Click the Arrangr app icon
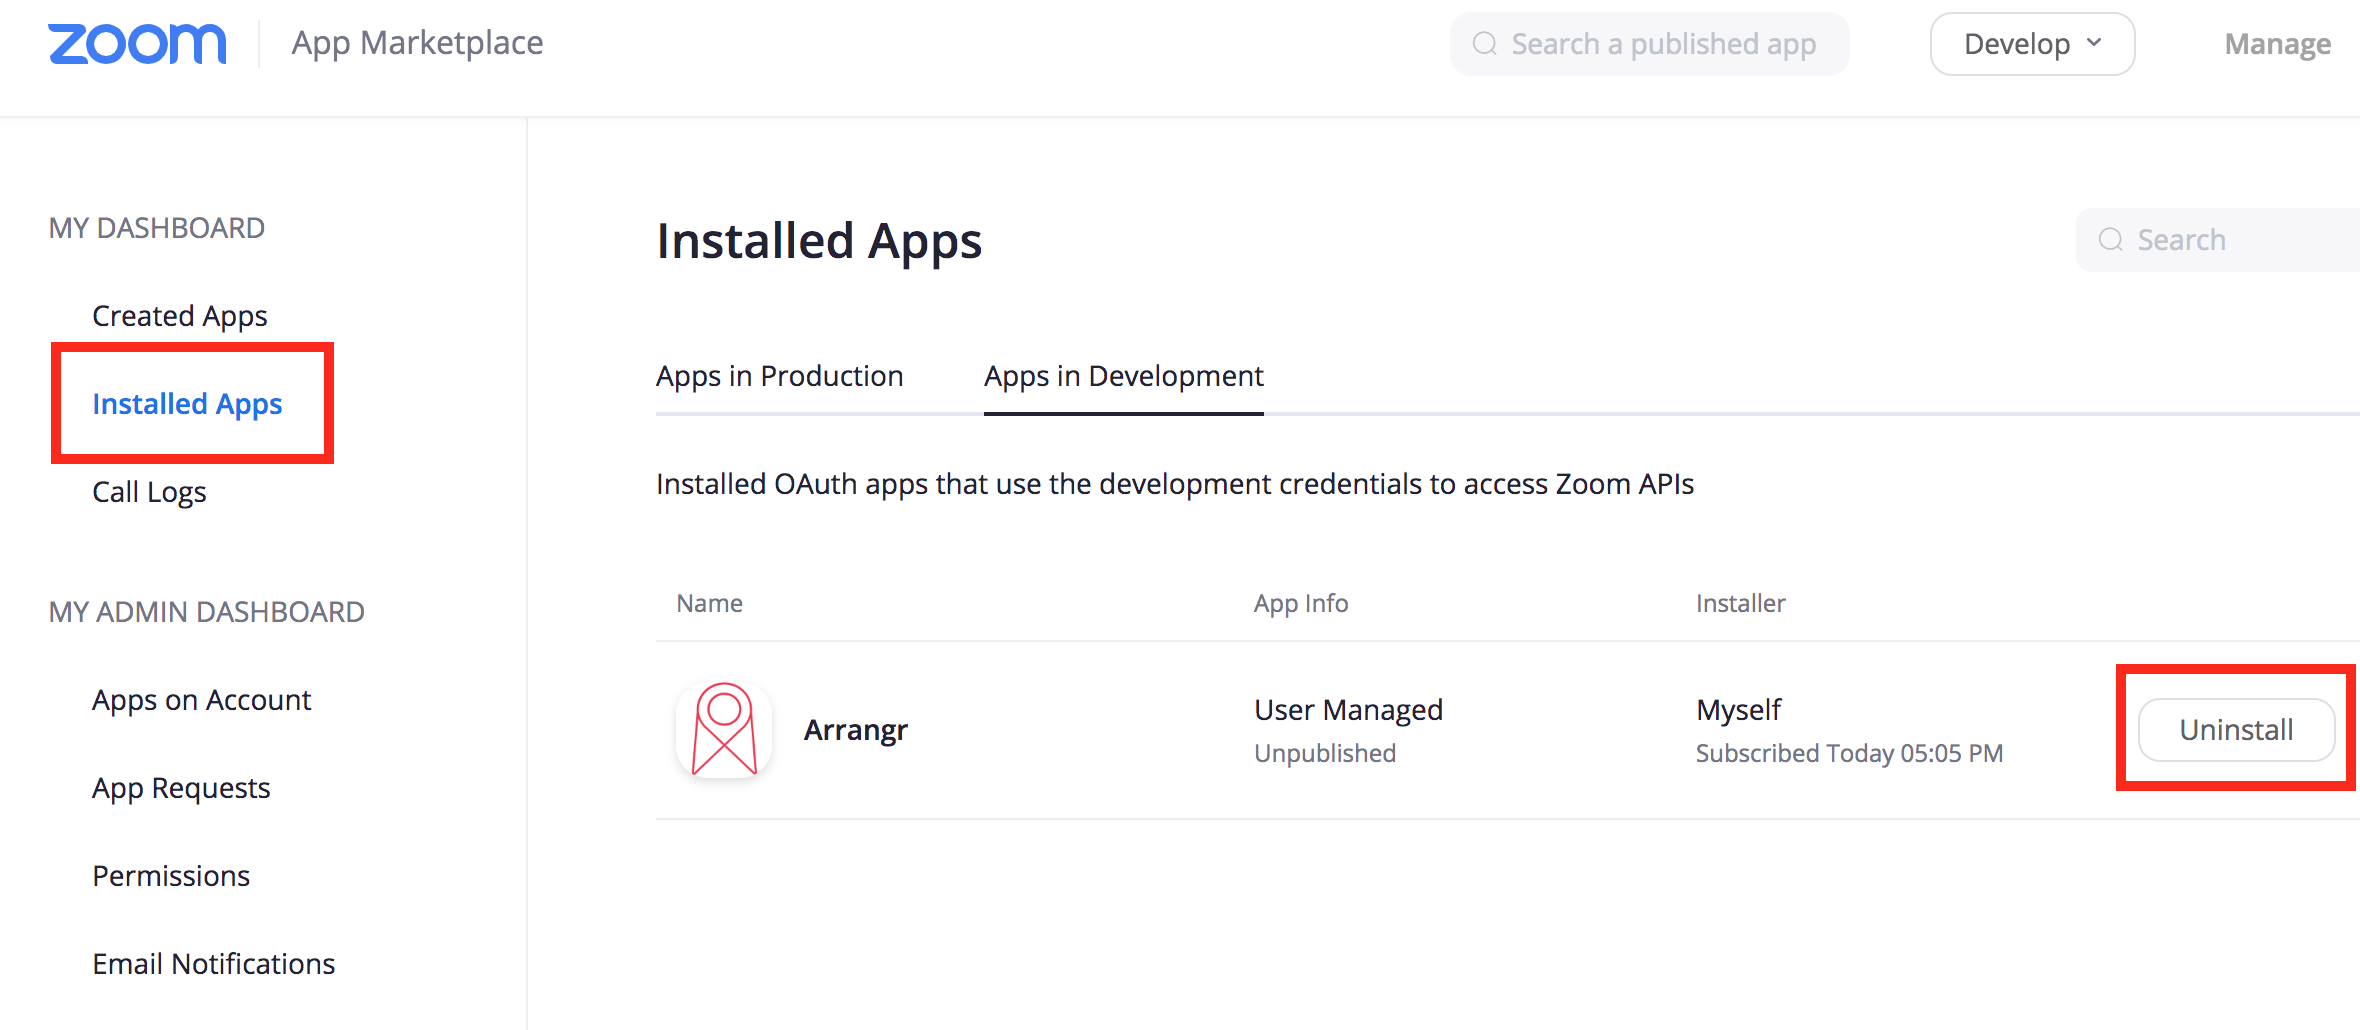The image size is (2360, 1030). click(x=724, y=730)
